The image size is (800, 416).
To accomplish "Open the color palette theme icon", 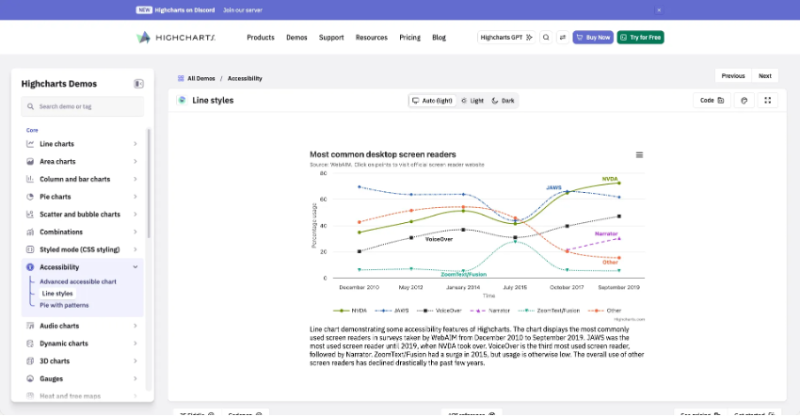I will coord(743,100).
